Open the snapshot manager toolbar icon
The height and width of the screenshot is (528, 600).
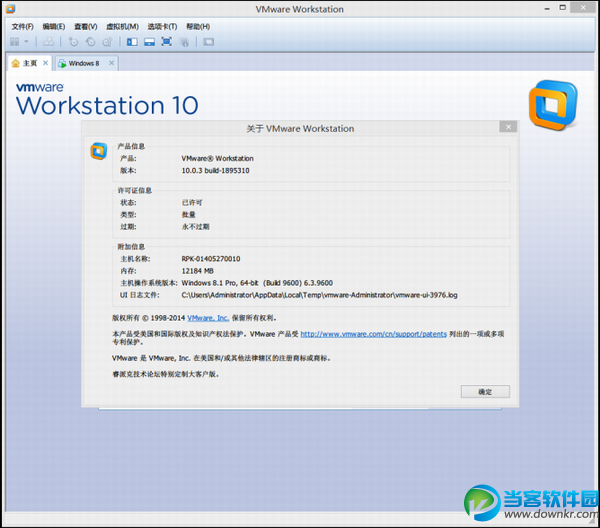(x=108, y=42)
